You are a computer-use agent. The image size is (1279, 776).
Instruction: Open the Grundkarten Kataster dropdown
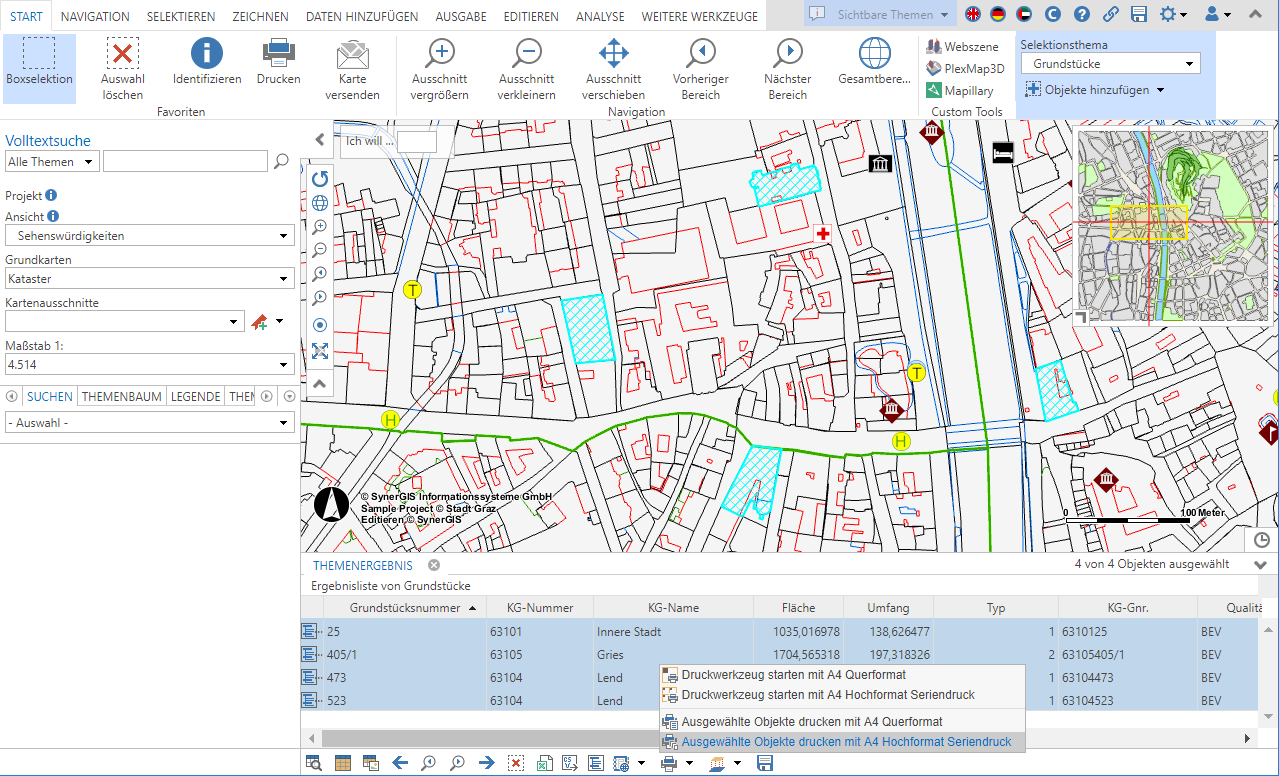point(149,279)
